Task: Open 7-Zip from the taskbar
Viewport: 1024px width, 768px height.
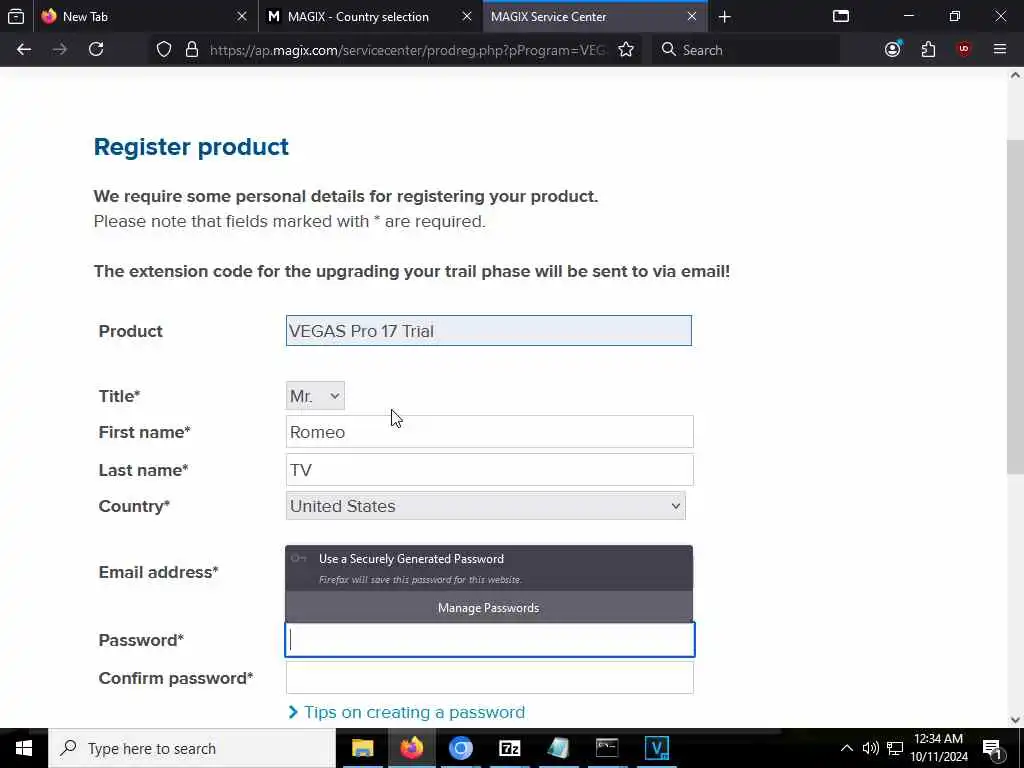Action: point(509,748)
